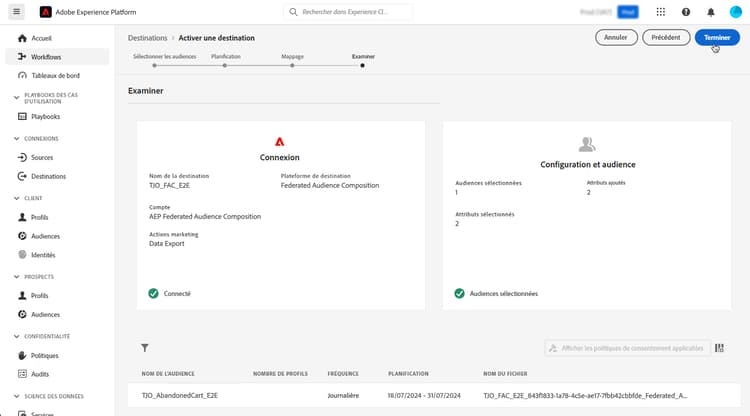Collapse the Confidentialité section
This screenshot has width=750, height=416.
[x=16, y=337]
